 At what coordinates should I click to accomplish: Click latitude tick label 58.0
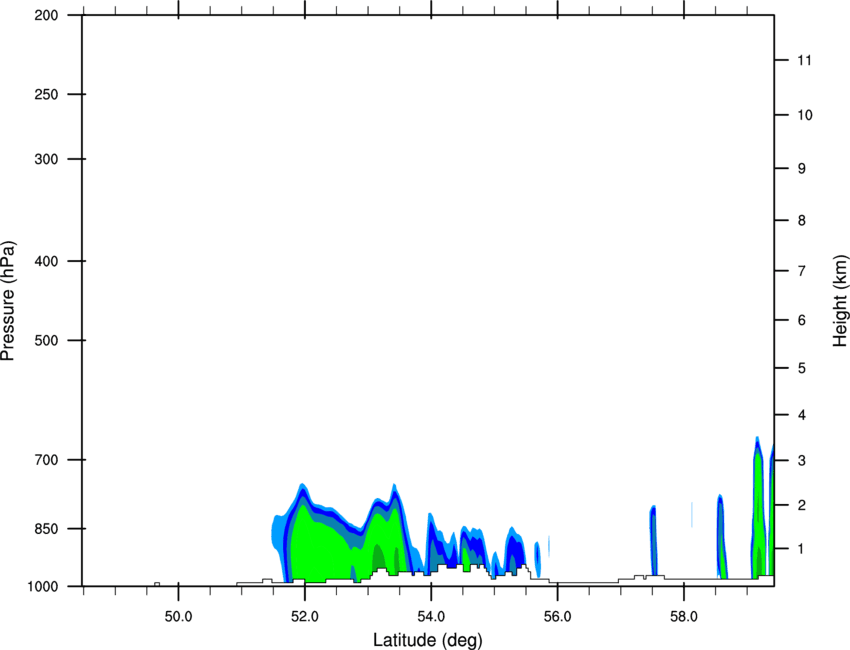pos(684,617)
